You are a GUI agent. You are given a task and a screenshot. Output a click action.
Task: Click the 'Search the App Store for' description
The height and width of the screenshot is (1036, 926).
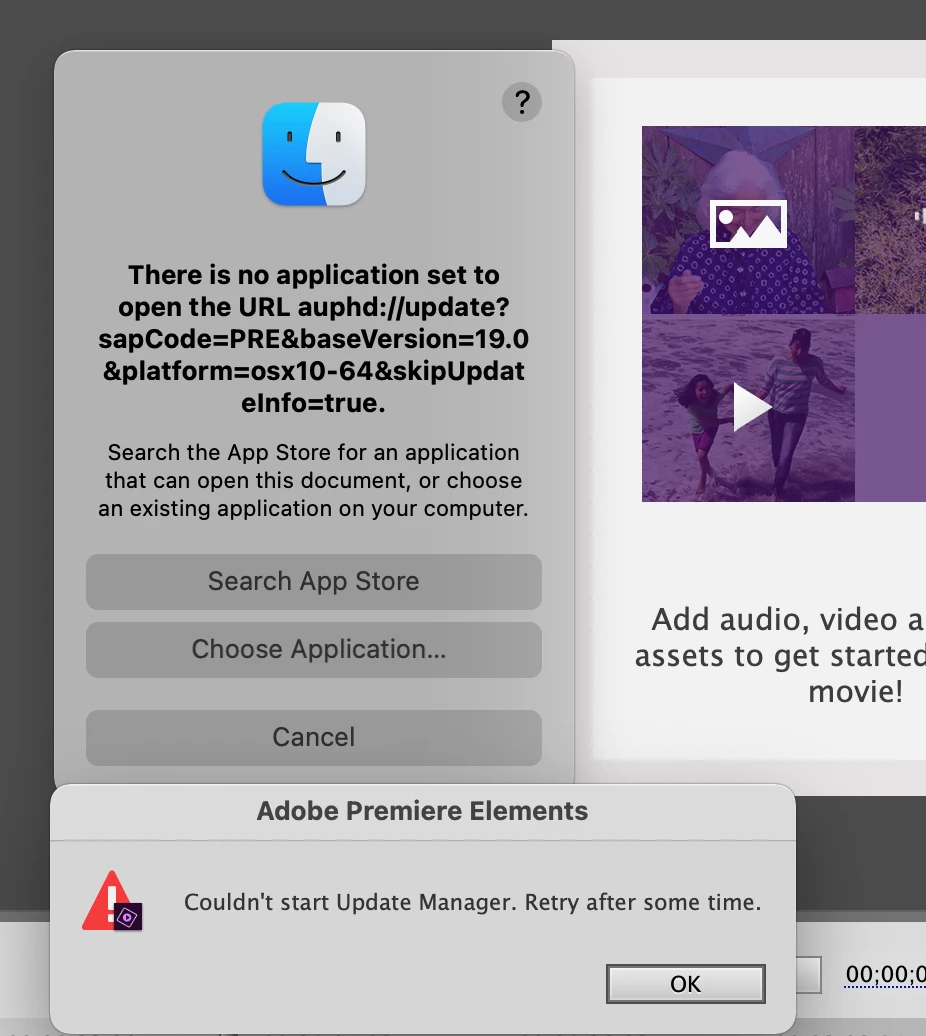(314, 480)
